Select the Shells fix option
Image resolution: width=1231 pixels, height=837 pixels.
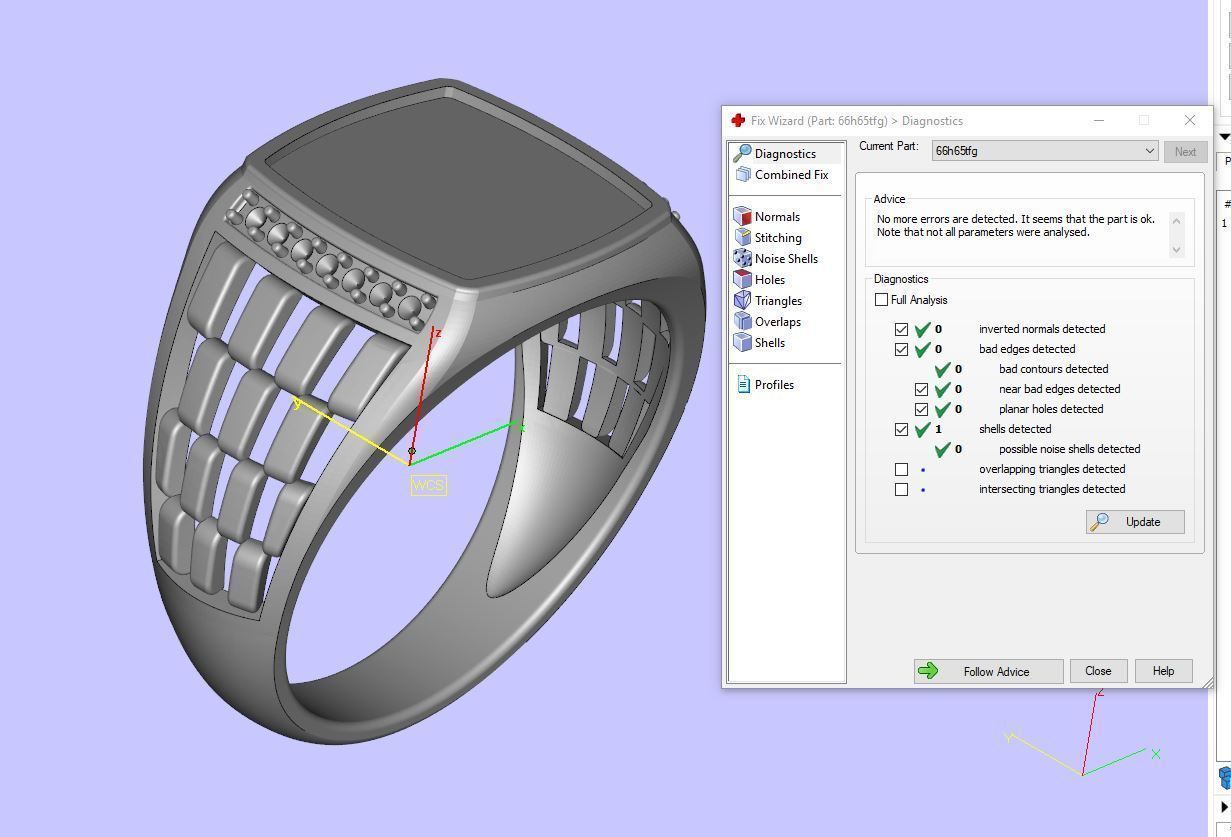770,342
